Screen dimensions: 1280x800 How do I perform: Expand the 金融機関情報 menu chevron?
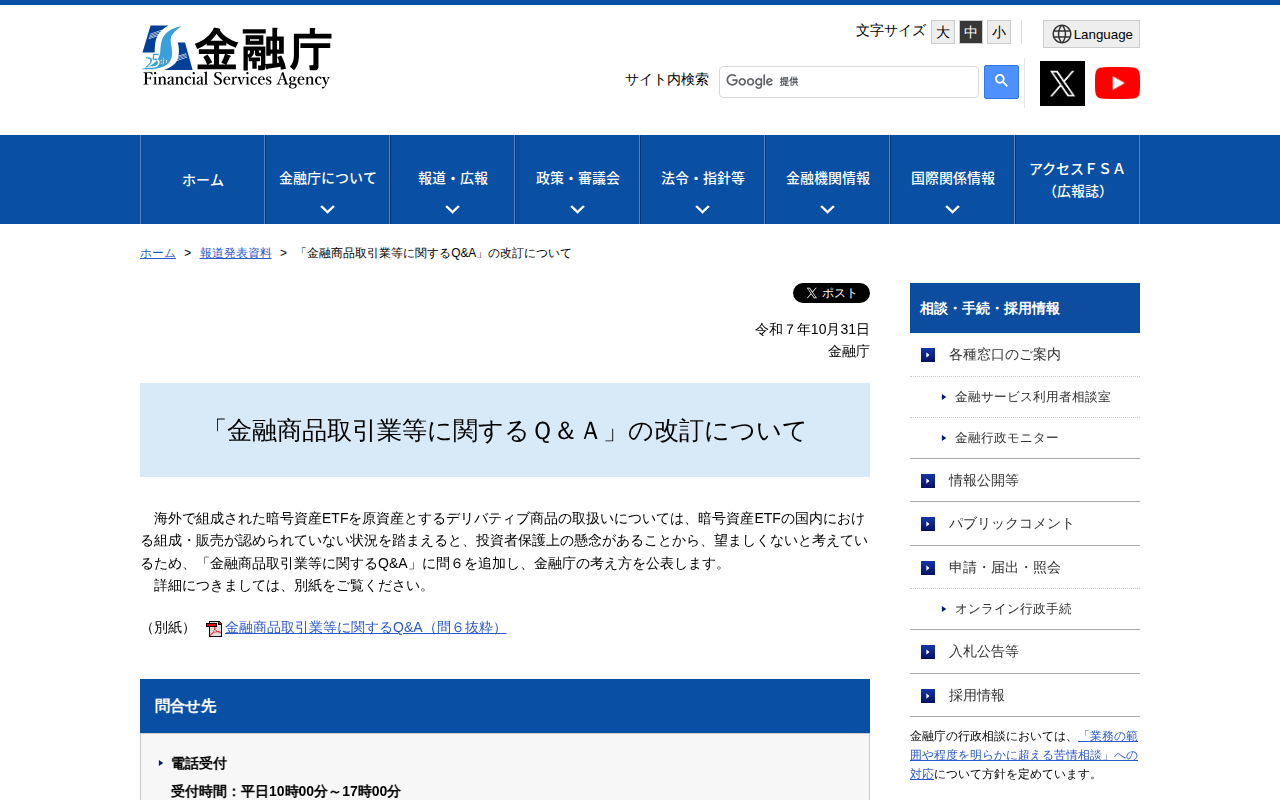[827, 209]
